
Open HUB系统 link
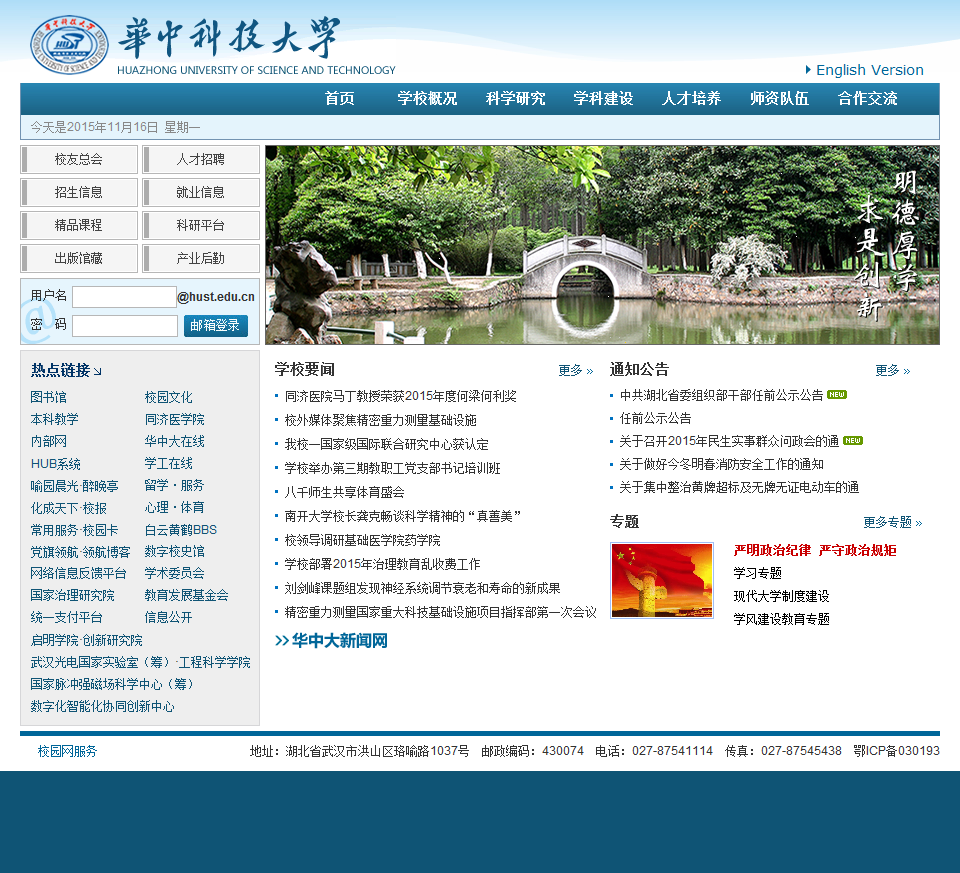tap(56, 464)
